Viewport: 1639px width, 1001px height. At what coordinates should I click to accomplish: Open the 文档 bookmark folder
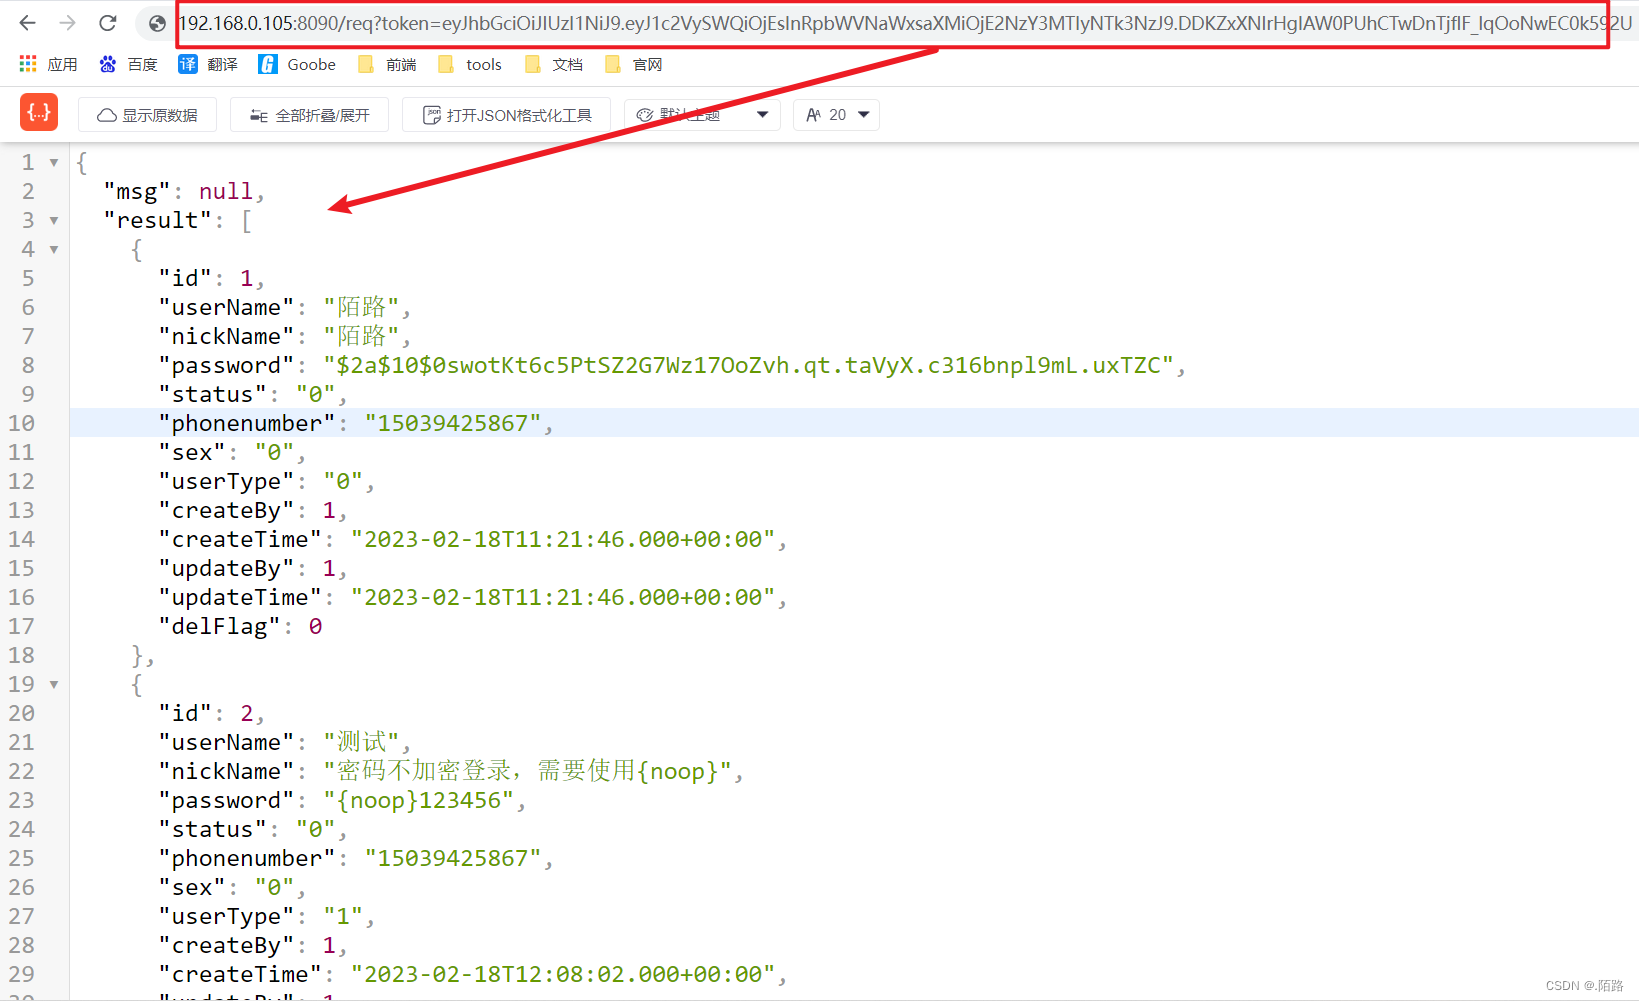[x=554, y=64]
